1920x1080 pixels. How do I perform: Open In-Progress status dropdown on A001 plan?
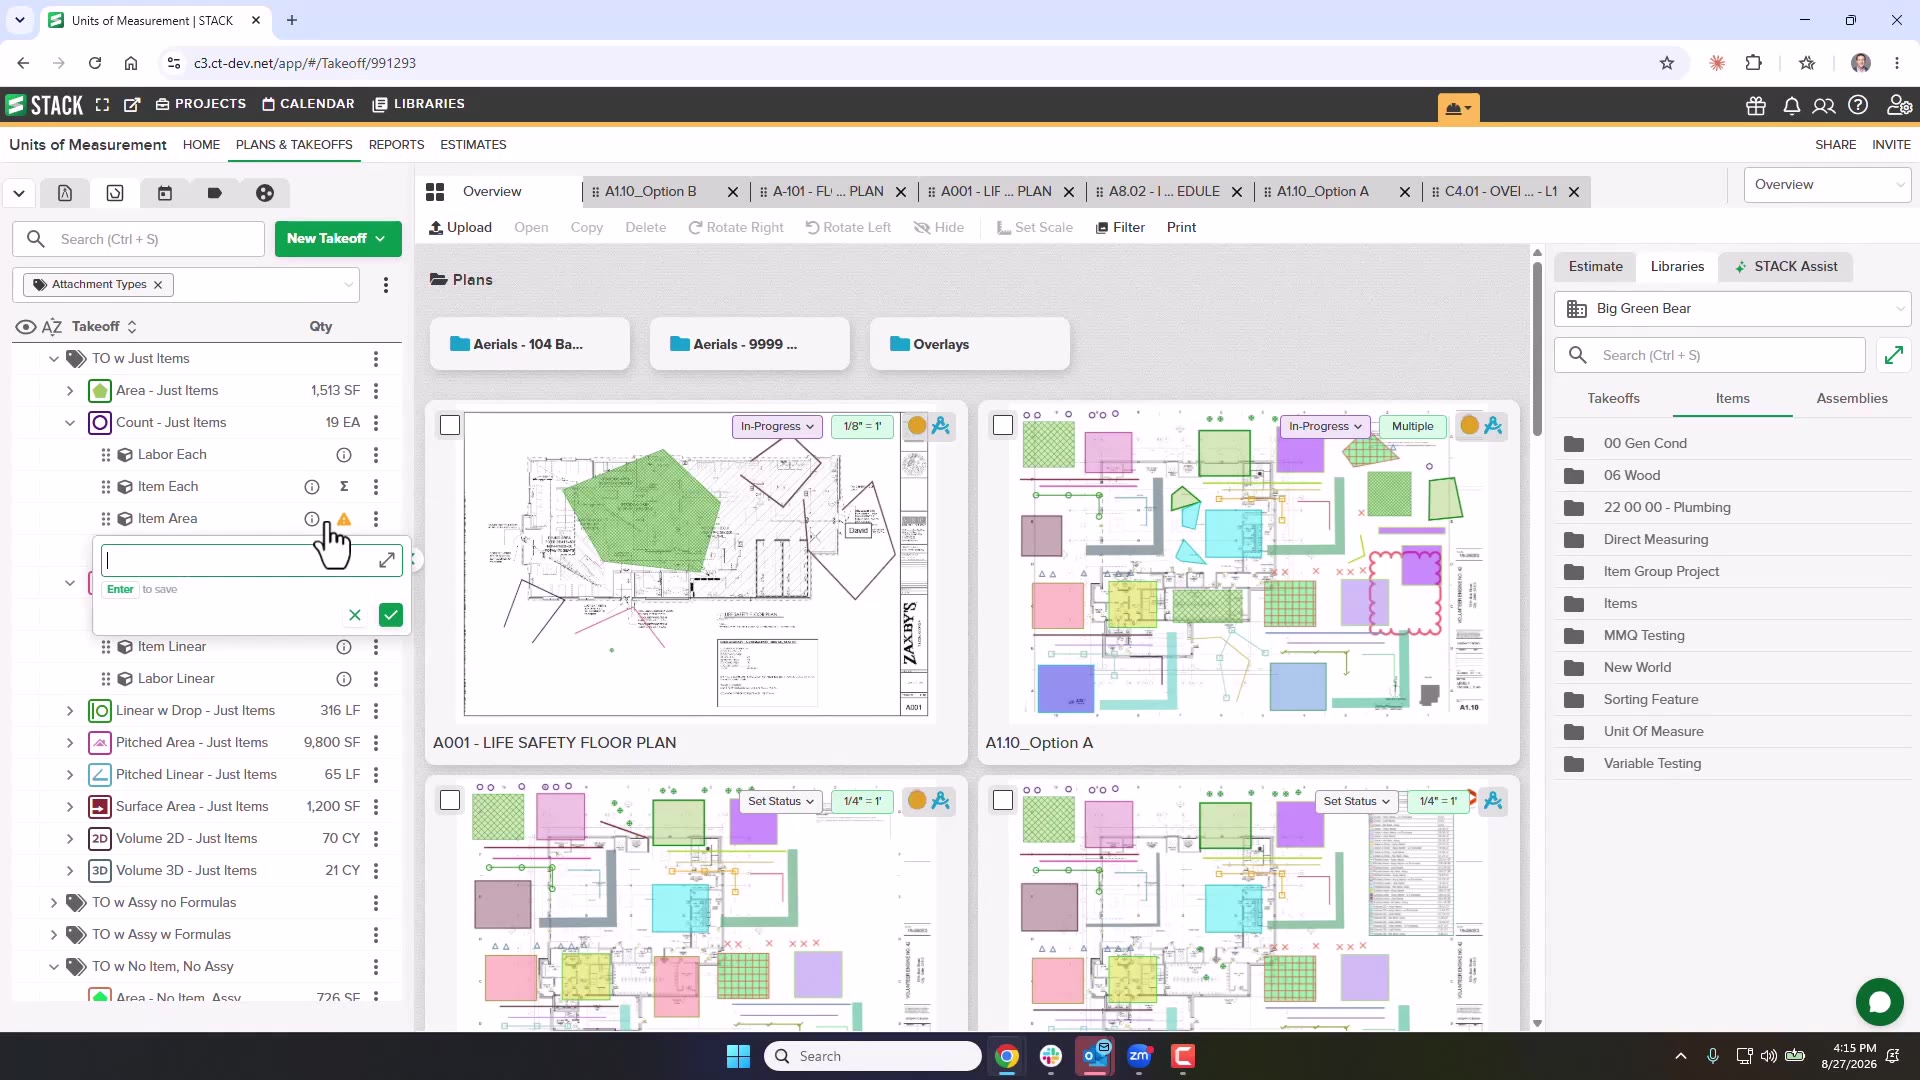[777, 426]
